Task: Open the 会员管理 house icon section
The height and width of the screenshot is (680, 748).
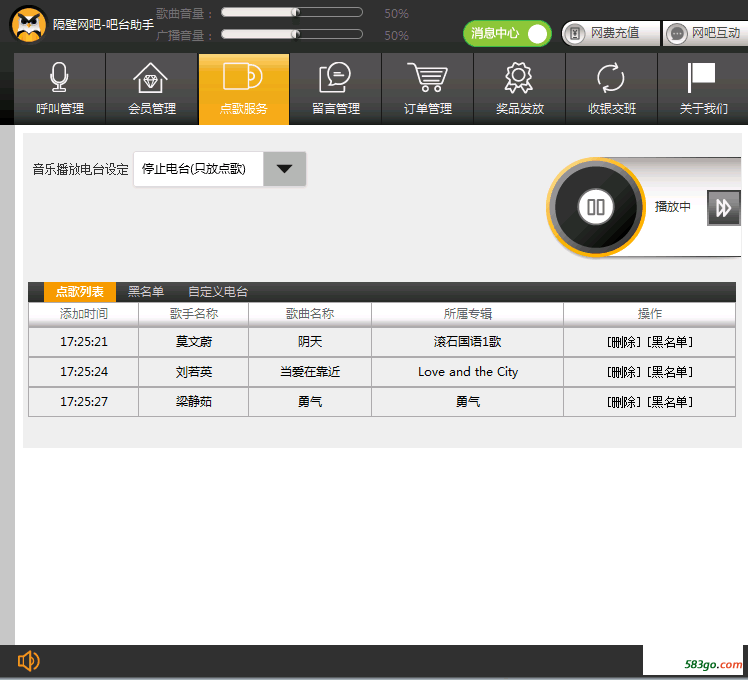Action: (x=152, y=89)
